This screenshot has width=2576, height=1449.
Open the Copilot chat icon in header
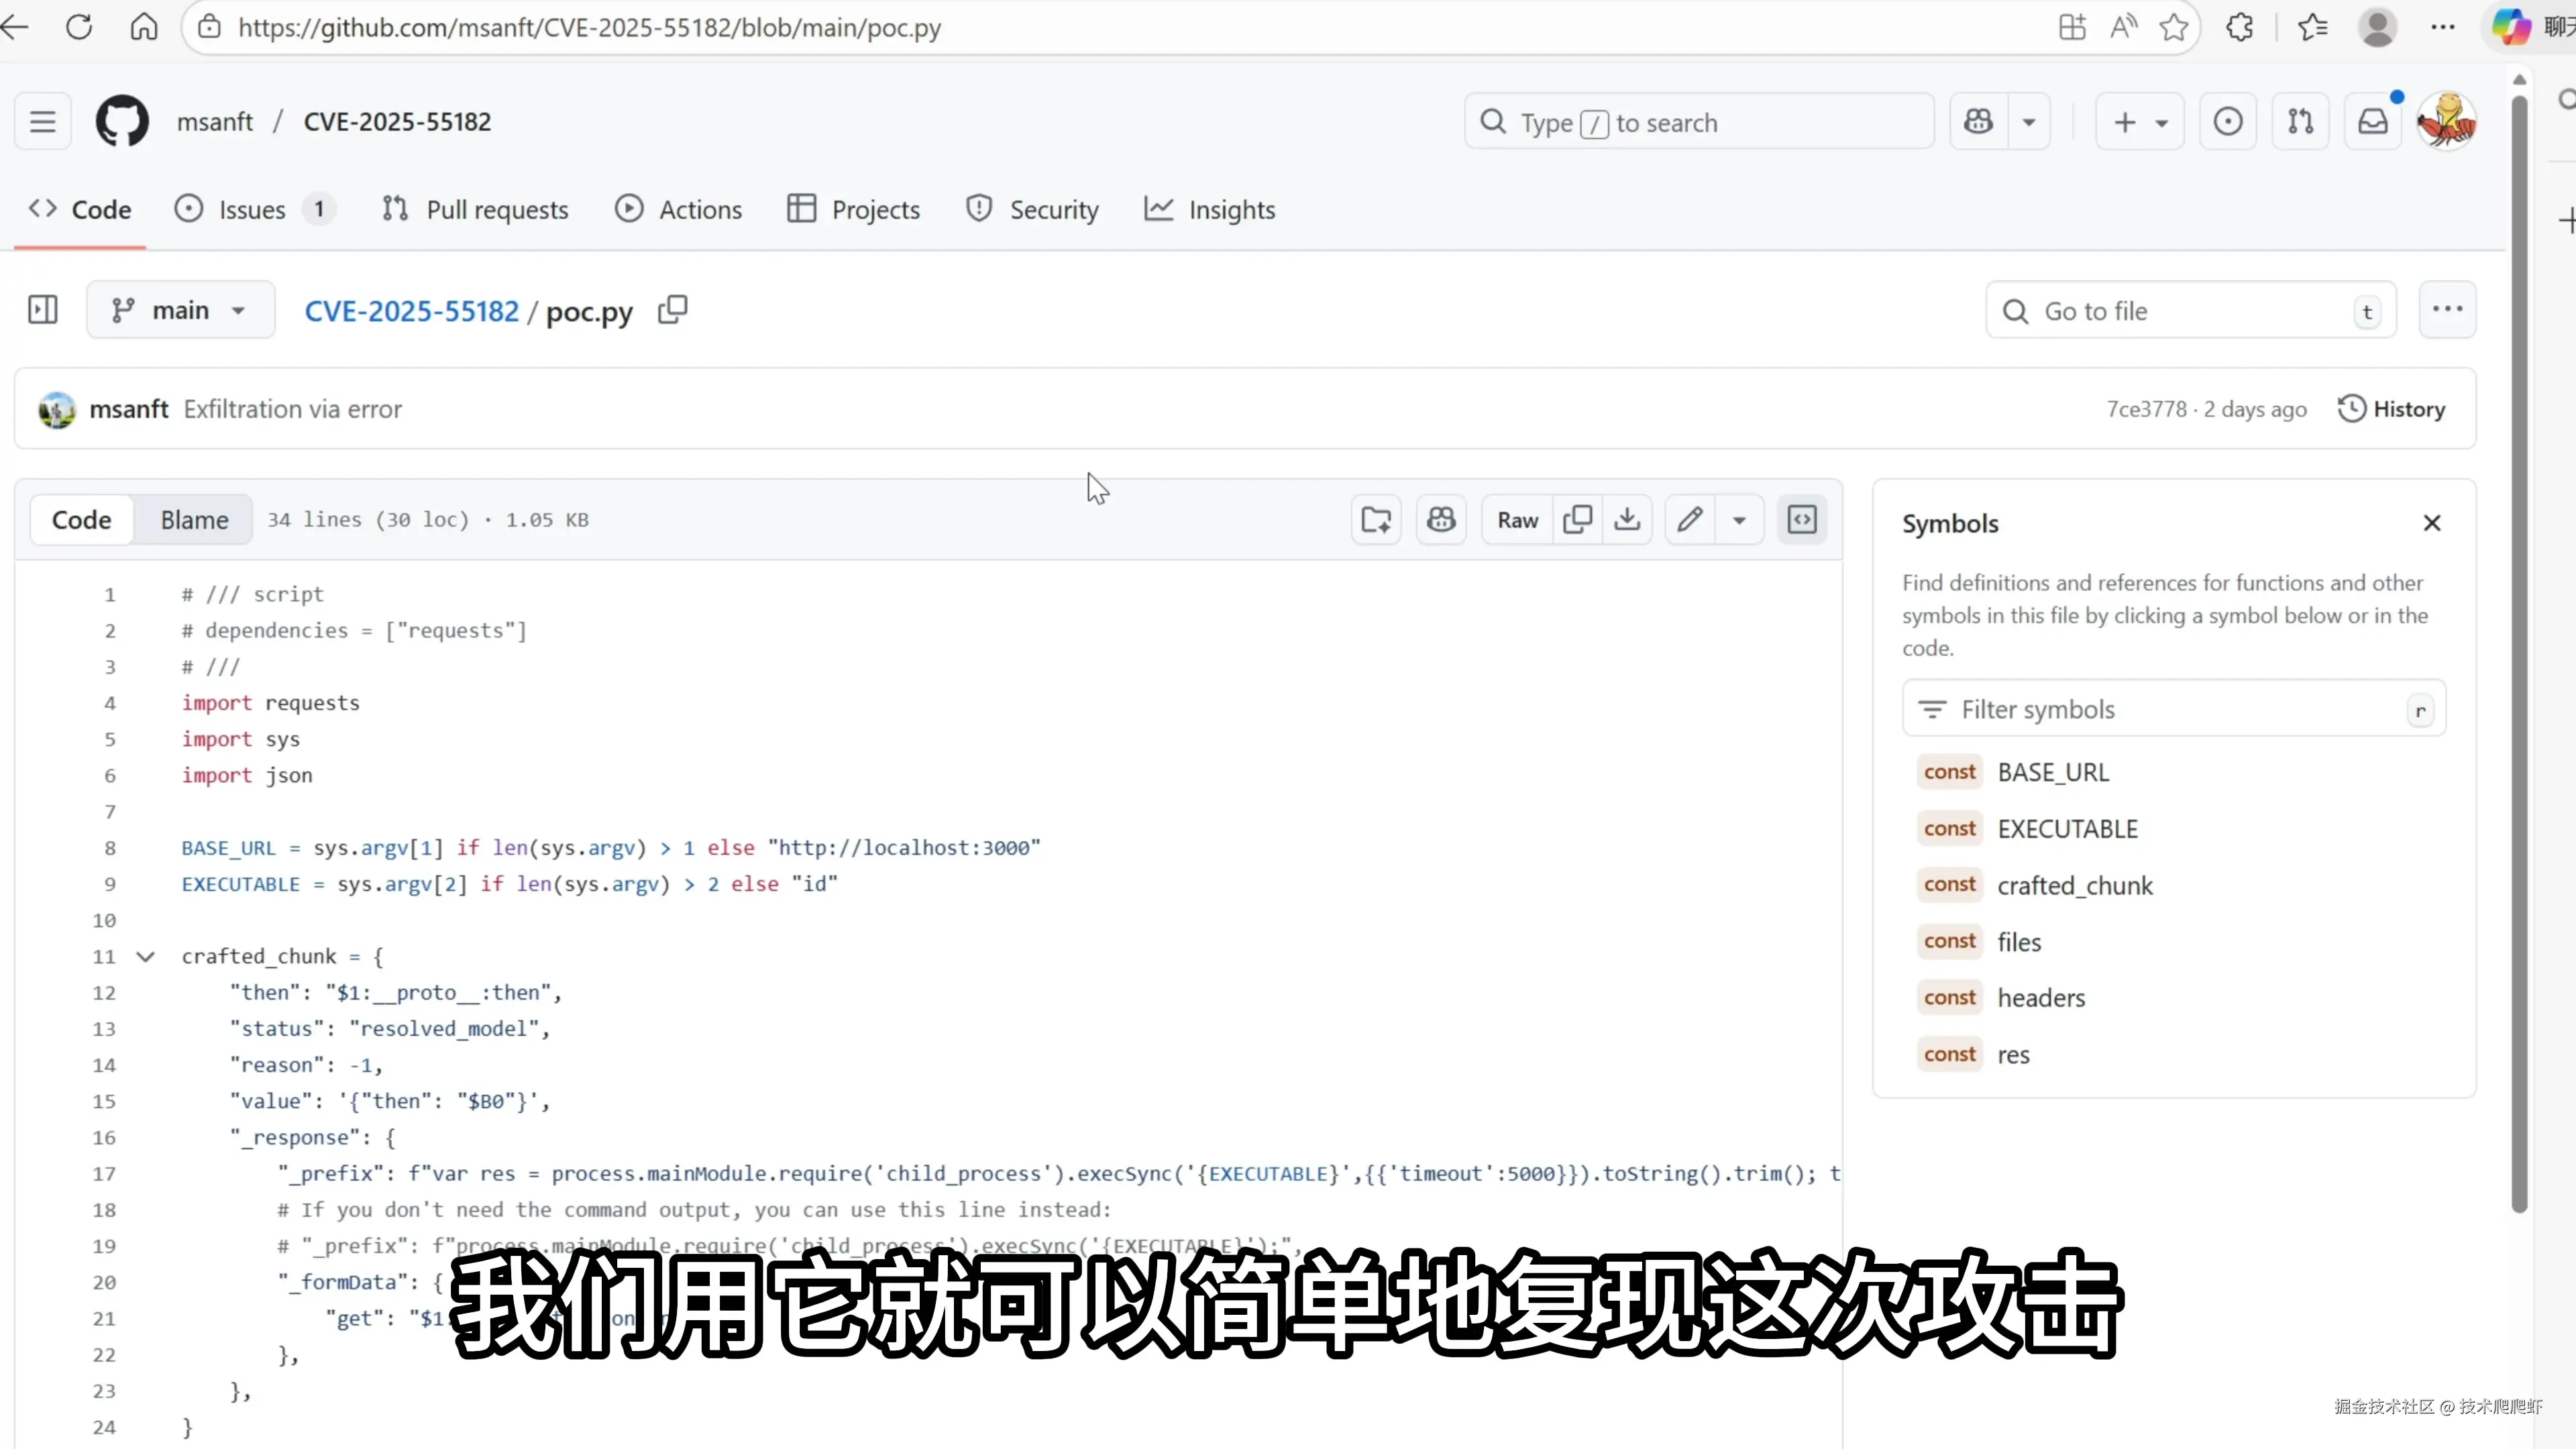1978,122
